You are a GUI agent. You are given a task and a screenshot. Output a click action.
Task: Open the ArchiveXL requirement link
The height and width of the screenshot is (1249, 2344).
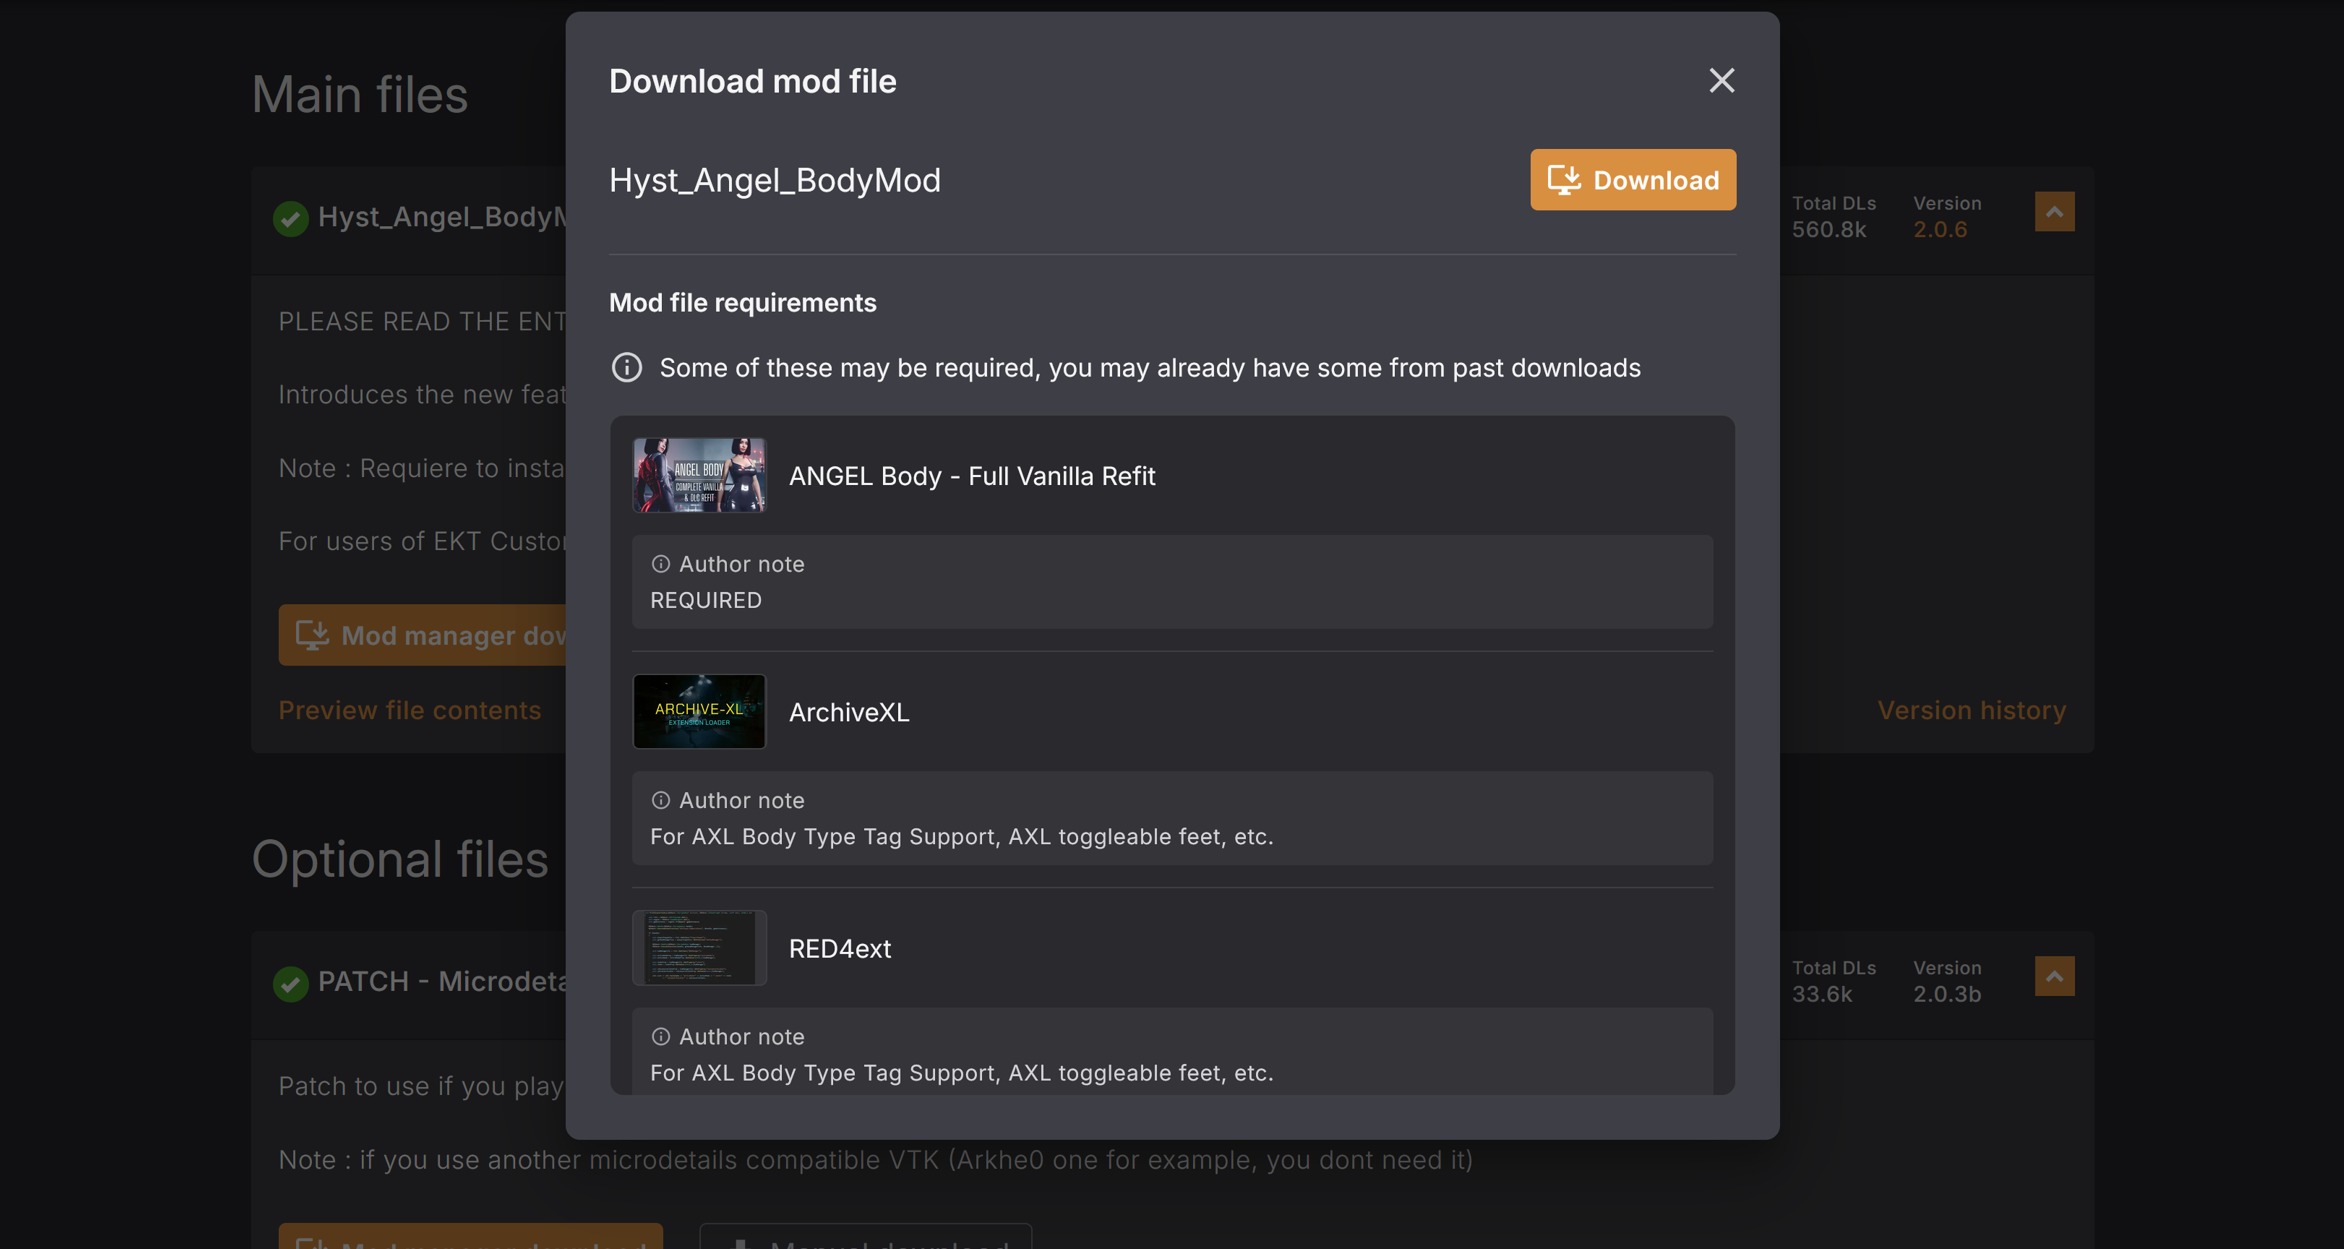pos(849,712)
